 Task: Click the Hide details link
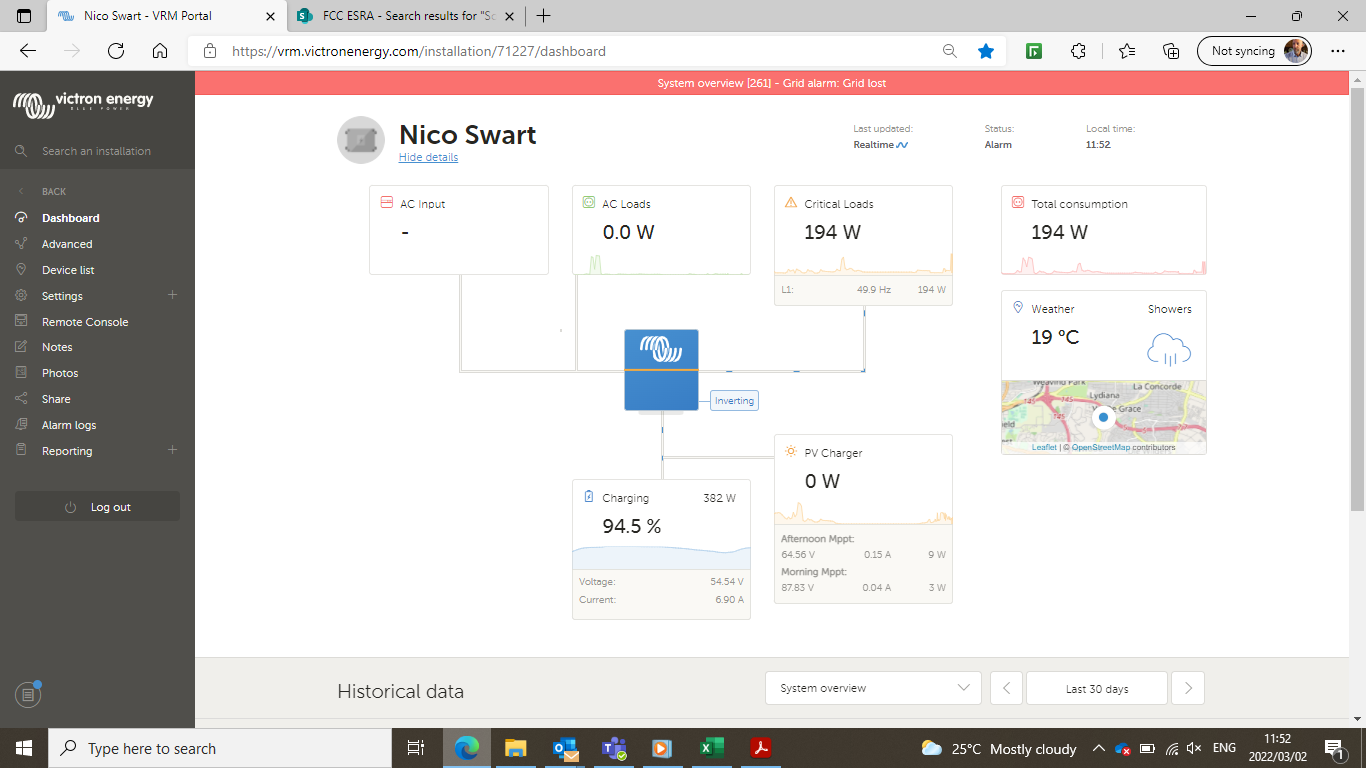[428, 157]
